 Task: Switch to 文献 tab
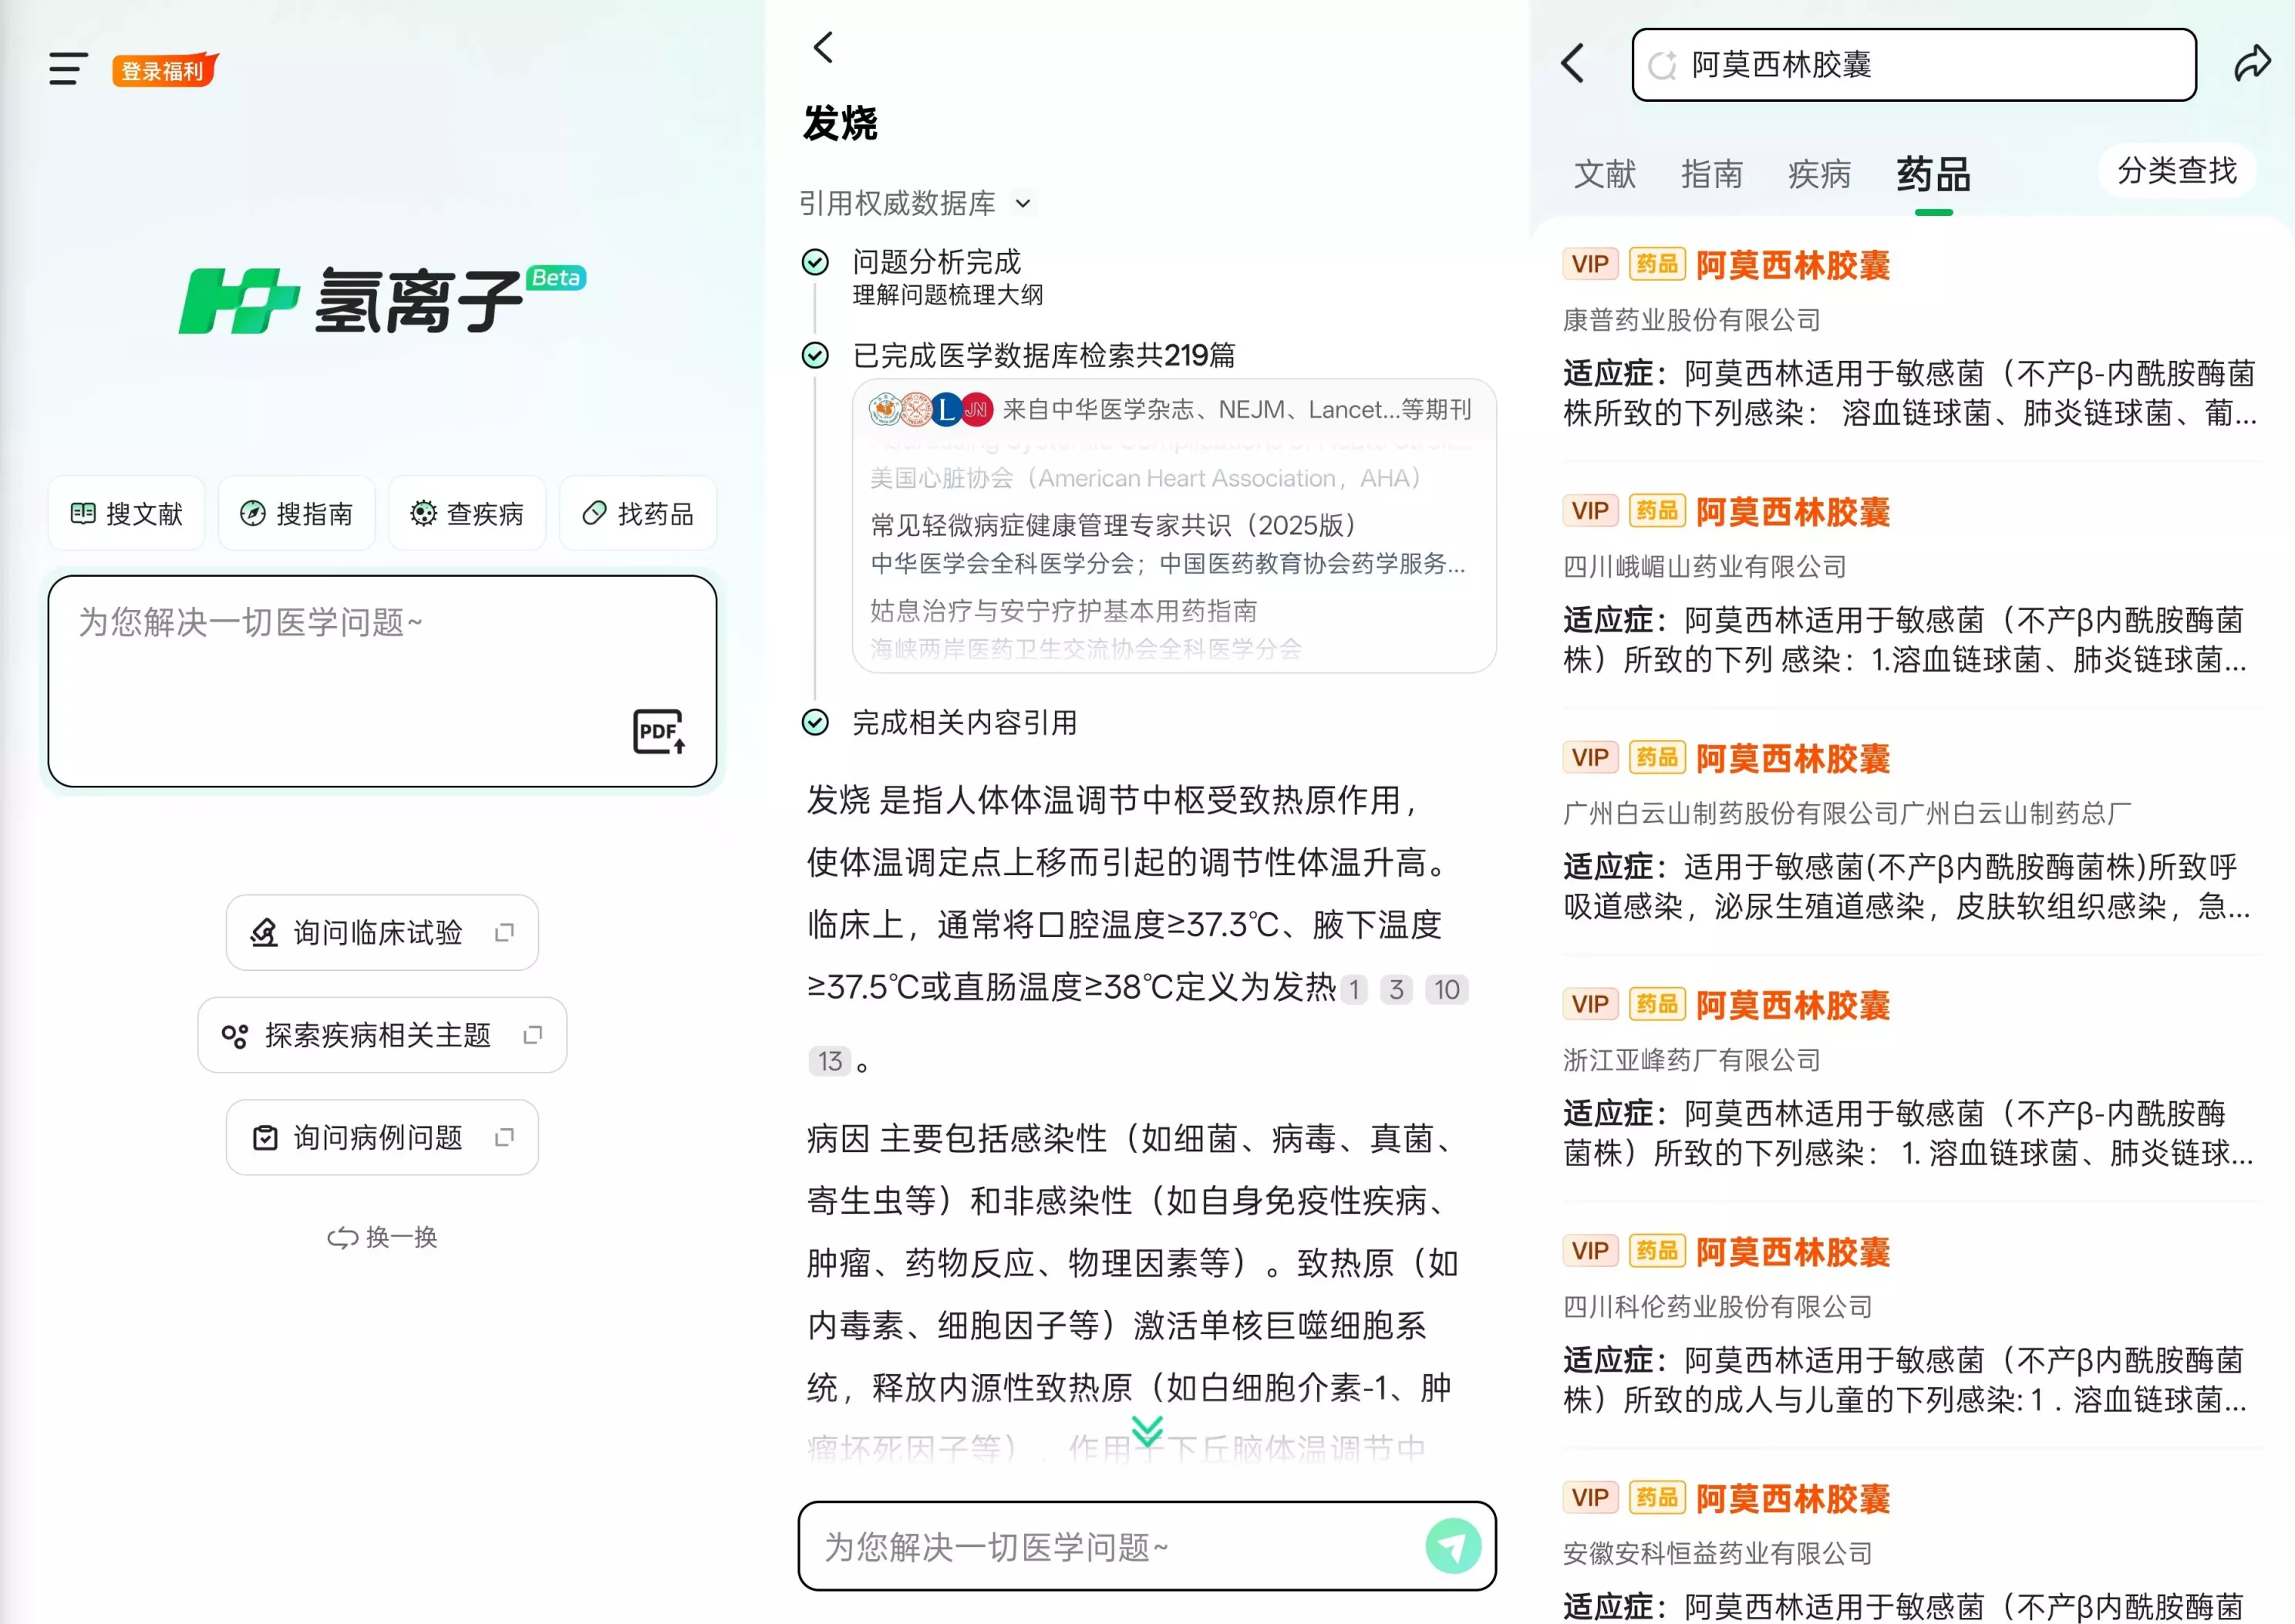click(1604, 174)
